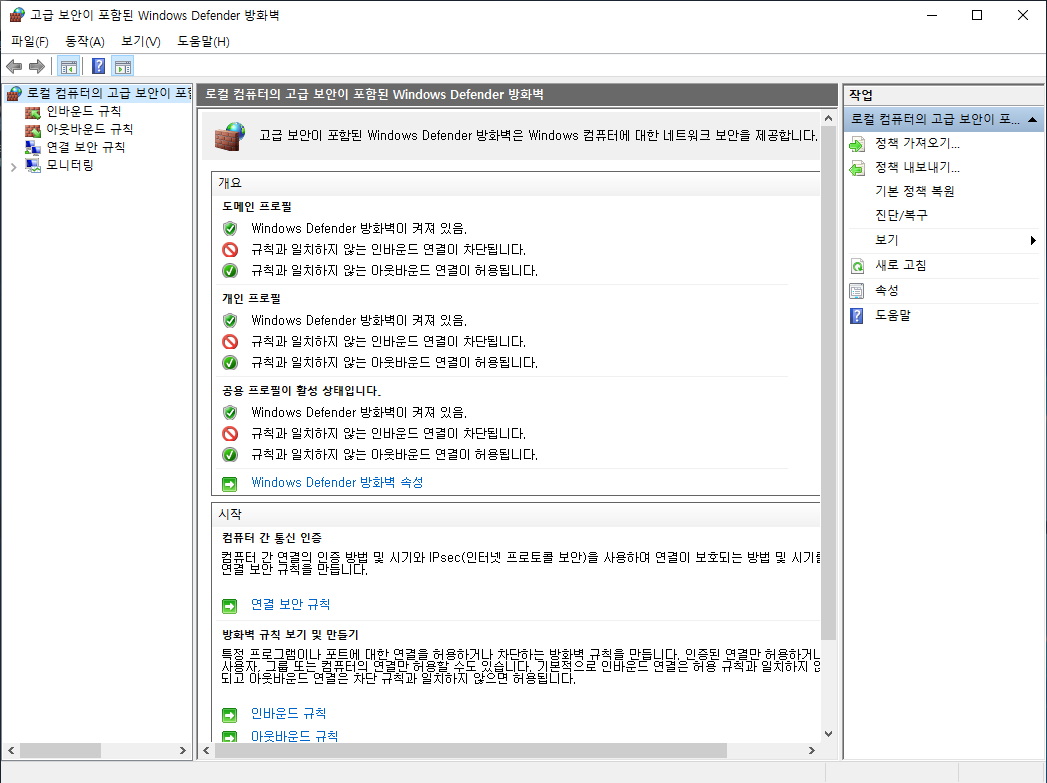The width and height of the screenshot is (1047, 783).
Task: Click the 새로 고침 refresh icon
Action: pos(857,266)
